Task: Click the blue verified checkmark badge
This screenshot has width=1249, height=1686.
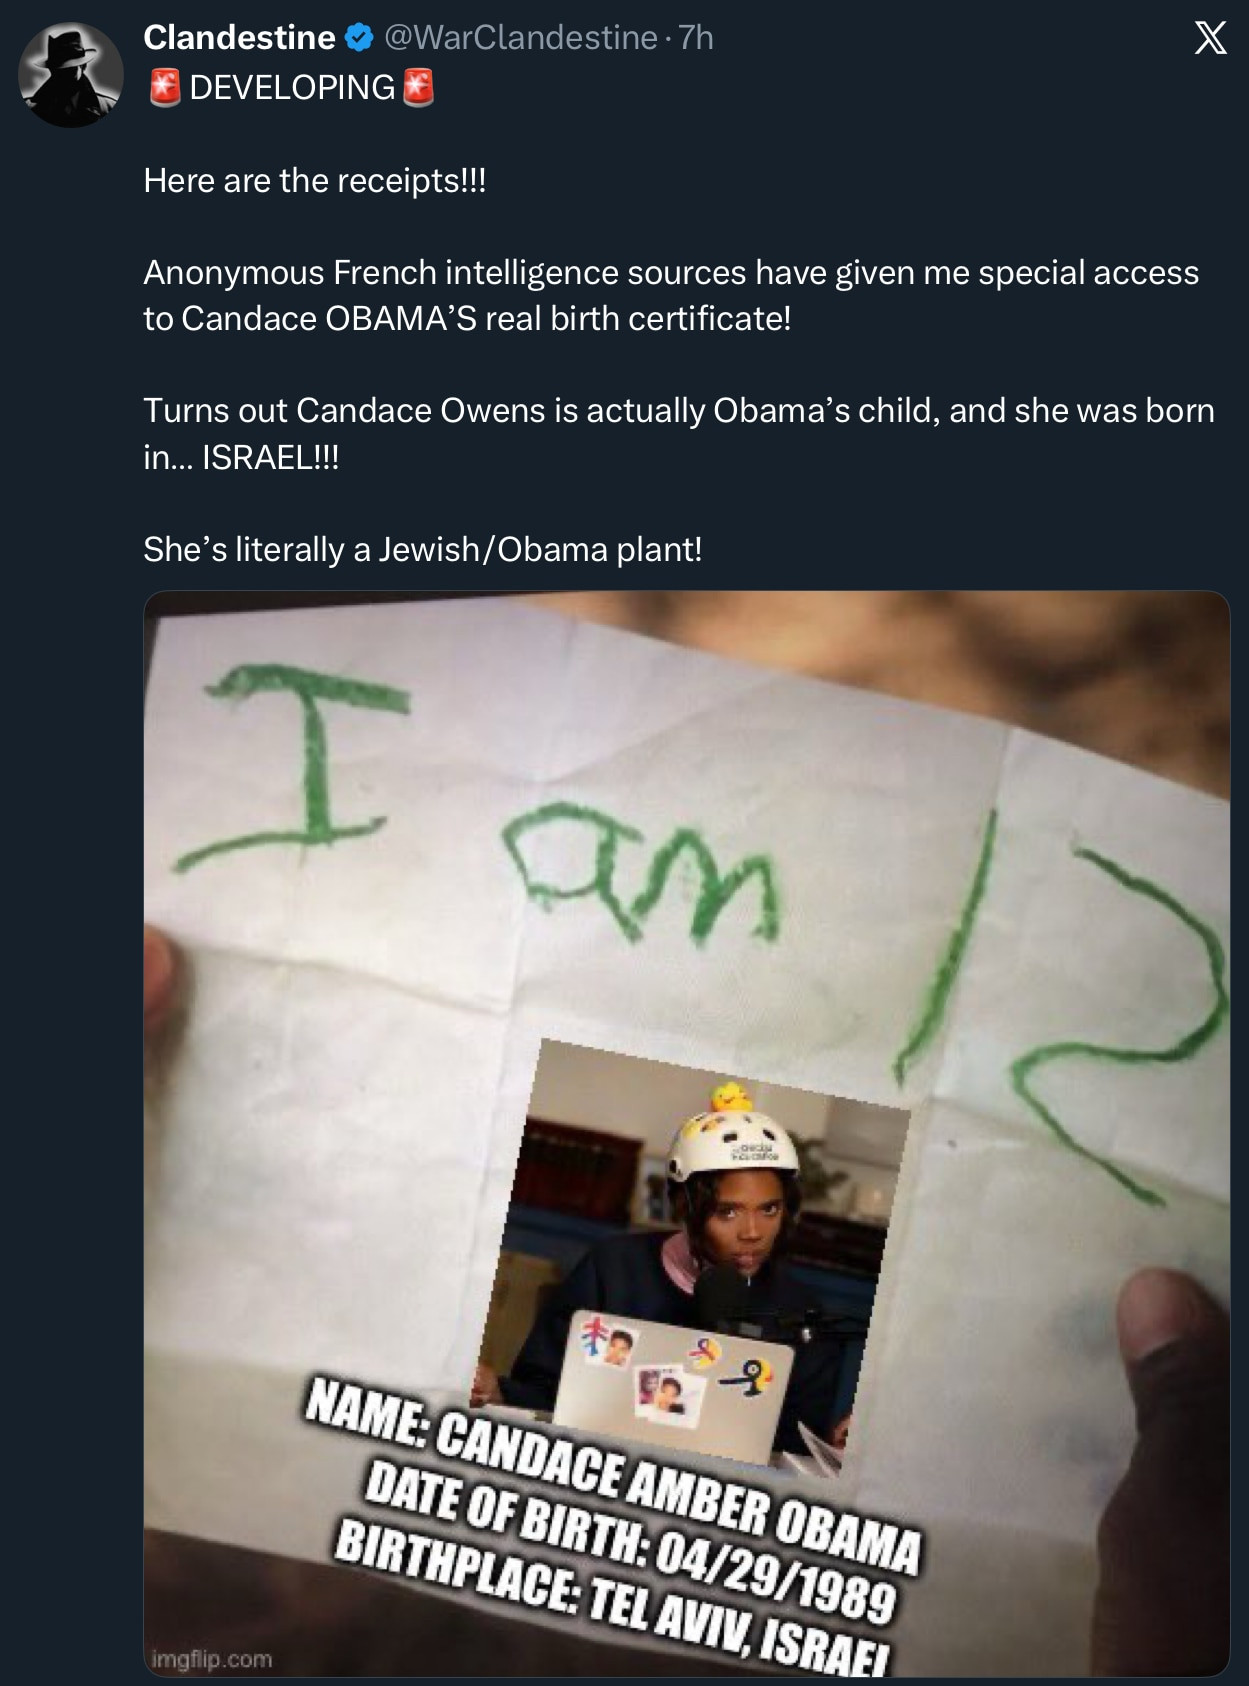Action: (x=359, y=38)
